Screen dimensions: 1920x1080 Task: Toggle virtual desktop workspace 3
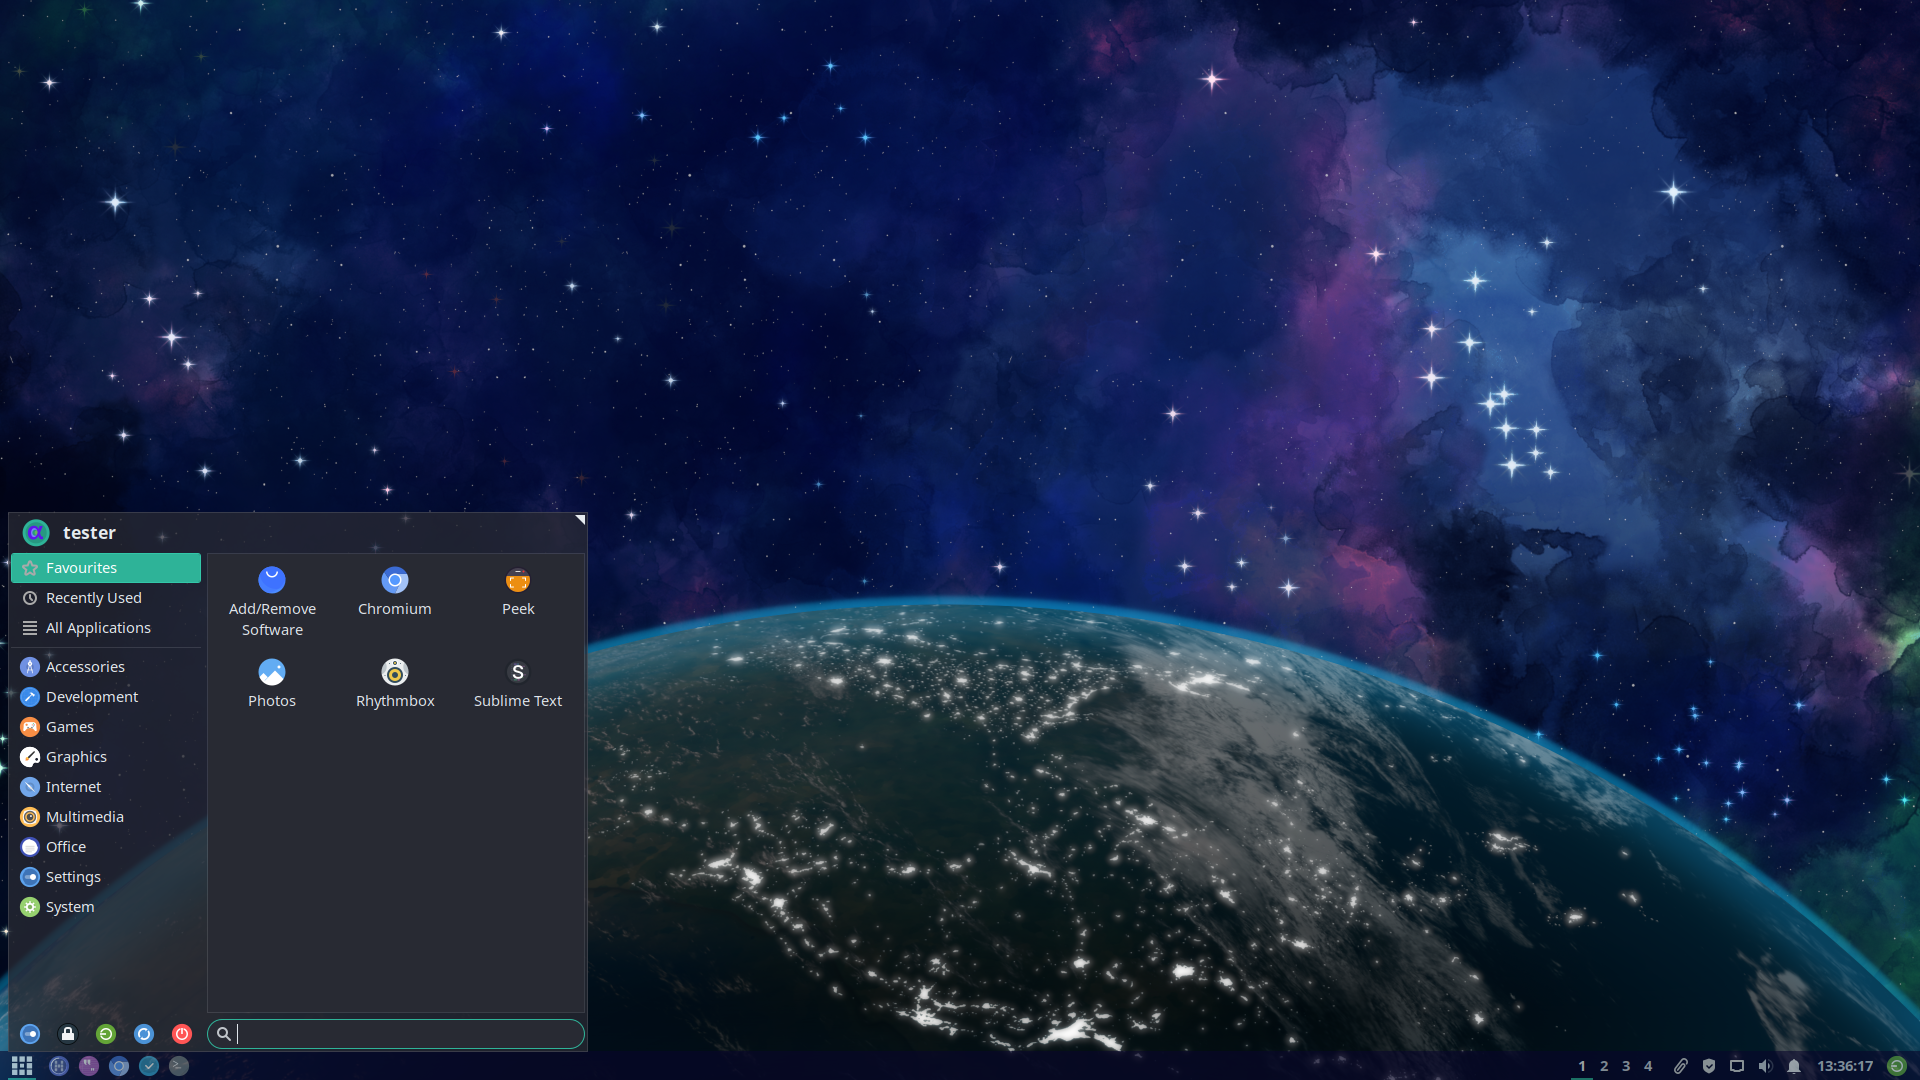click(1625, 1064)
